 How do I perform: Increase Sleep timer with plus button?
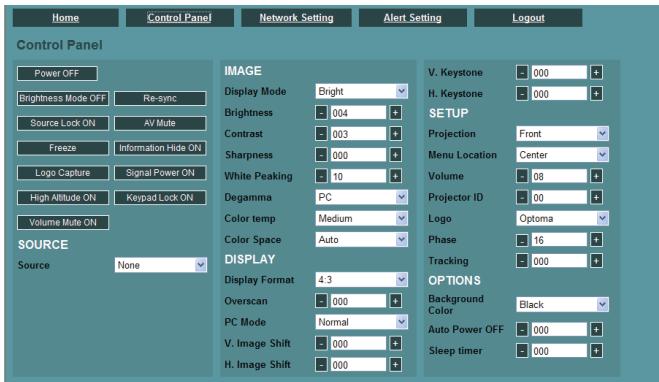[x=596, y=351]
